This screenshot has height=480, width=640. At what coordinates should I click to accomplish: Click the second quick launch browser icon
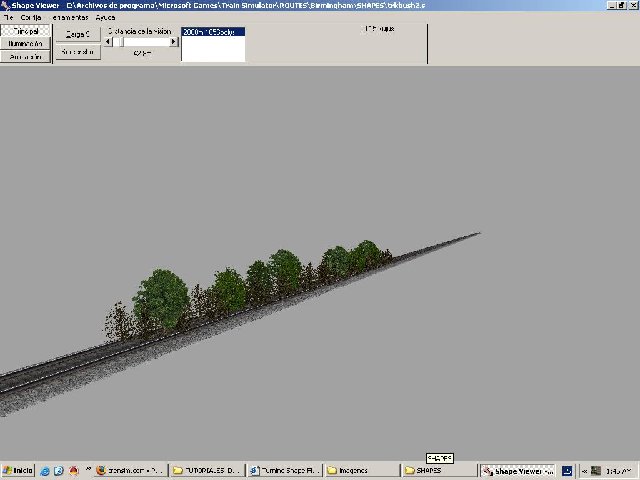(x=59, y=470)
